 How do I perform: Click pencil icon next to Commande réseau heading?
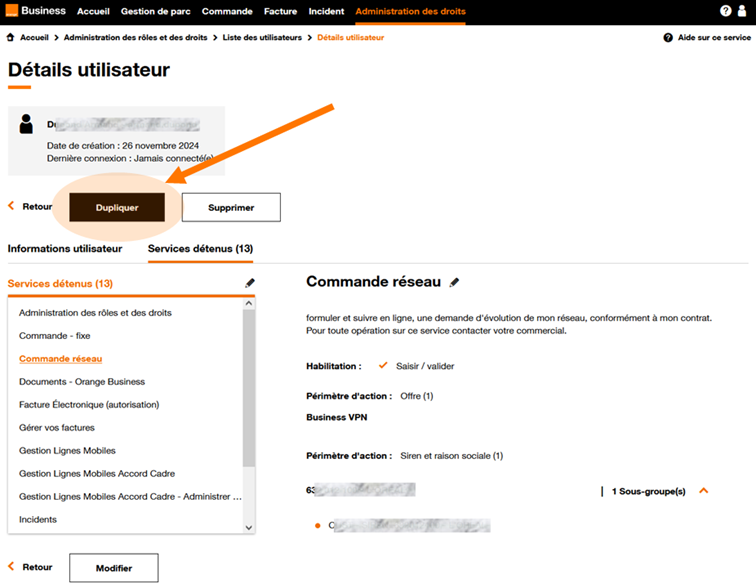454,282
